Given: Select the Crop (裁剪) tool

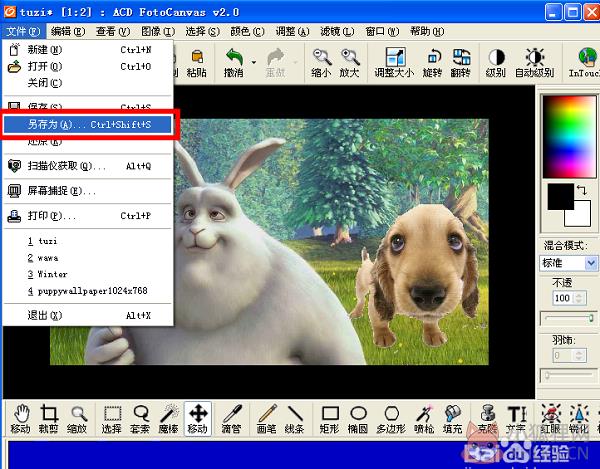Looking at the screenshot, I should 49,419.
